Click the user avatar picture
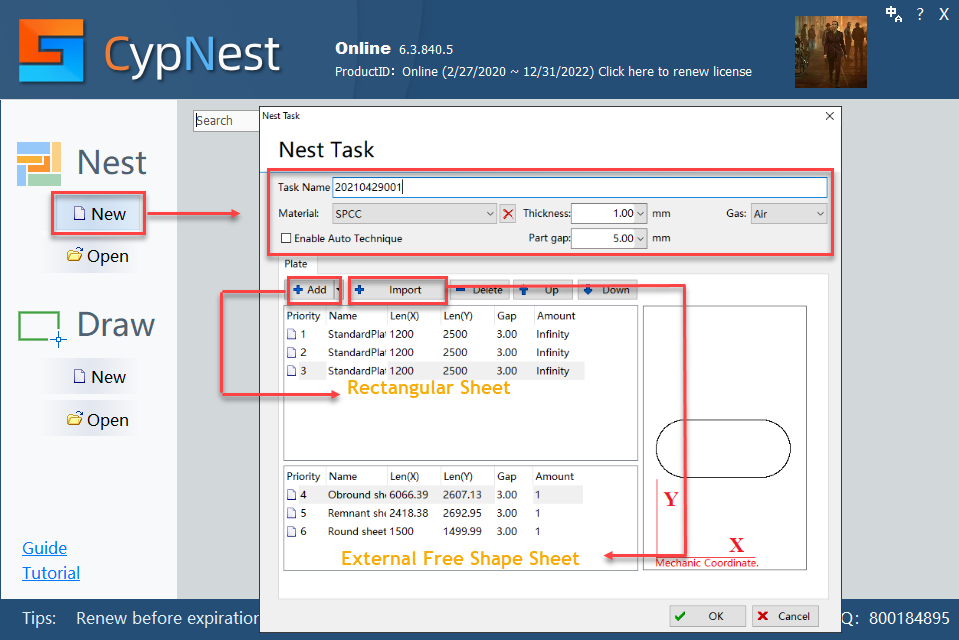The height and width of the screenshot is (640, 959). pyautogui.click(x=831, y=52)
